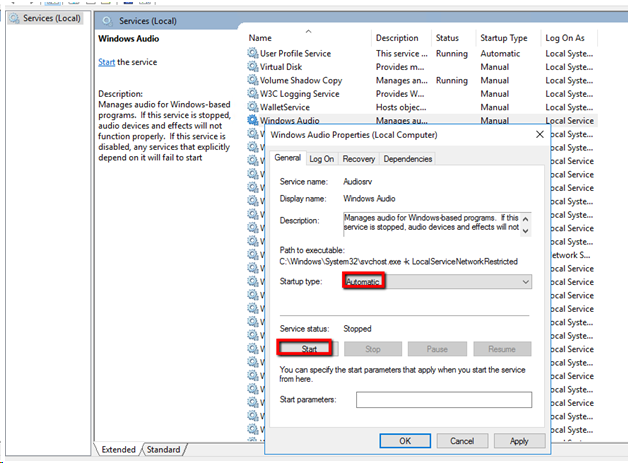Select the User Profile Service row
The image size is (628, 463).
click(421, 53)
